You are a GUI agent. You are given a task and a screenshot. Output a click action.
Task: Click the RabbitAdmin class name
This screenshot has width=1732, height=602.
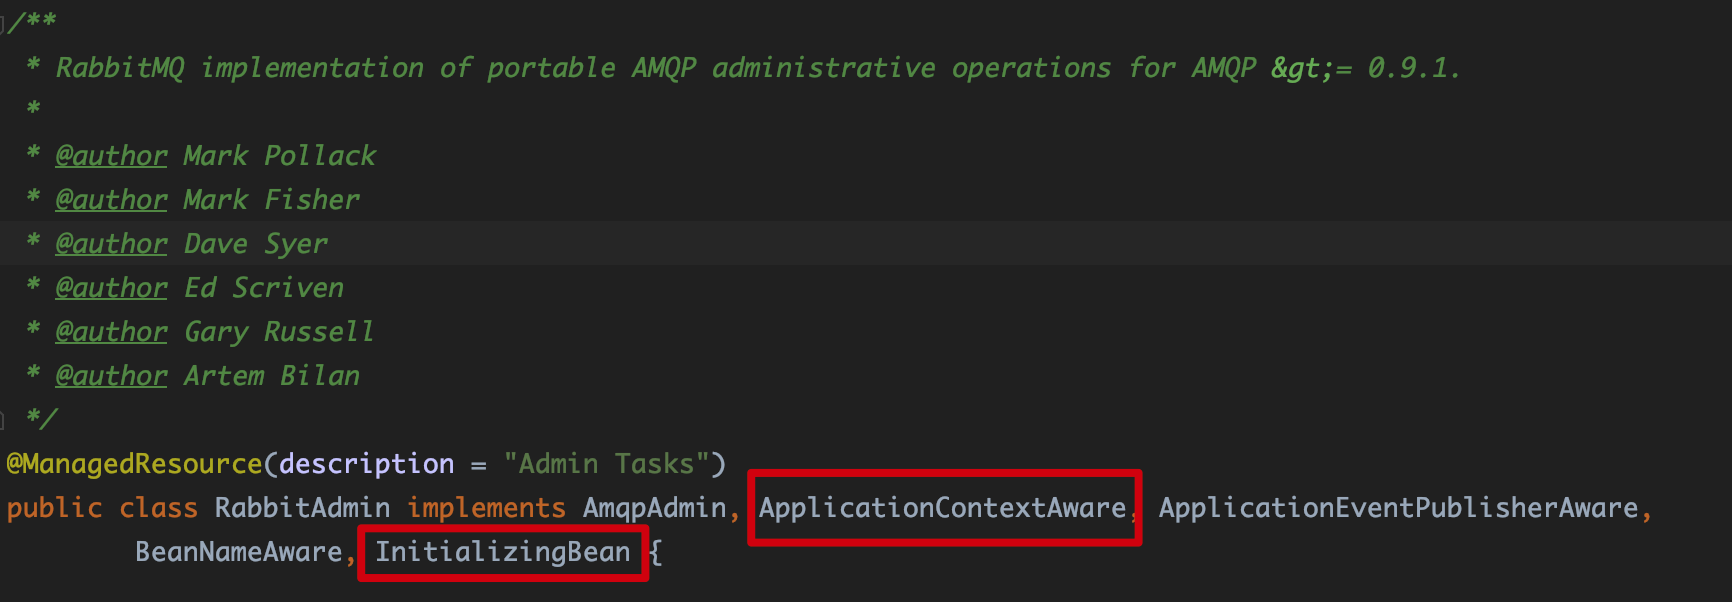coord(302,508)
